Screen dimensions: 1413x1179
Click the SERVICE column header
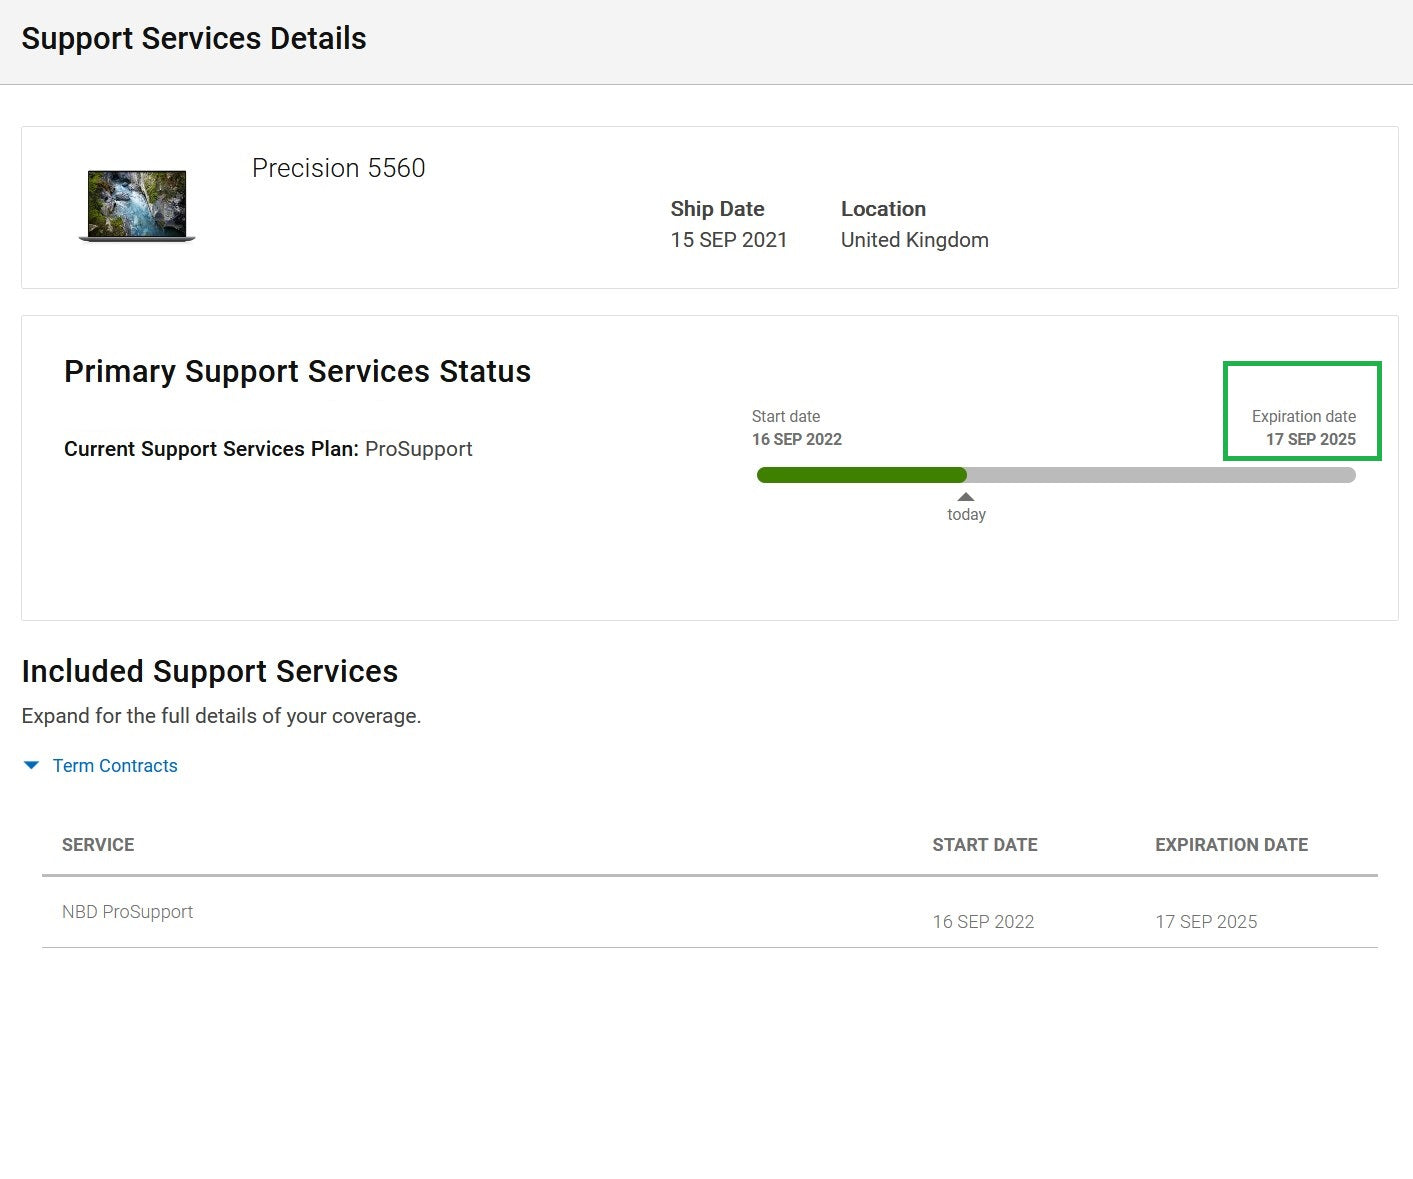(98, 845)
